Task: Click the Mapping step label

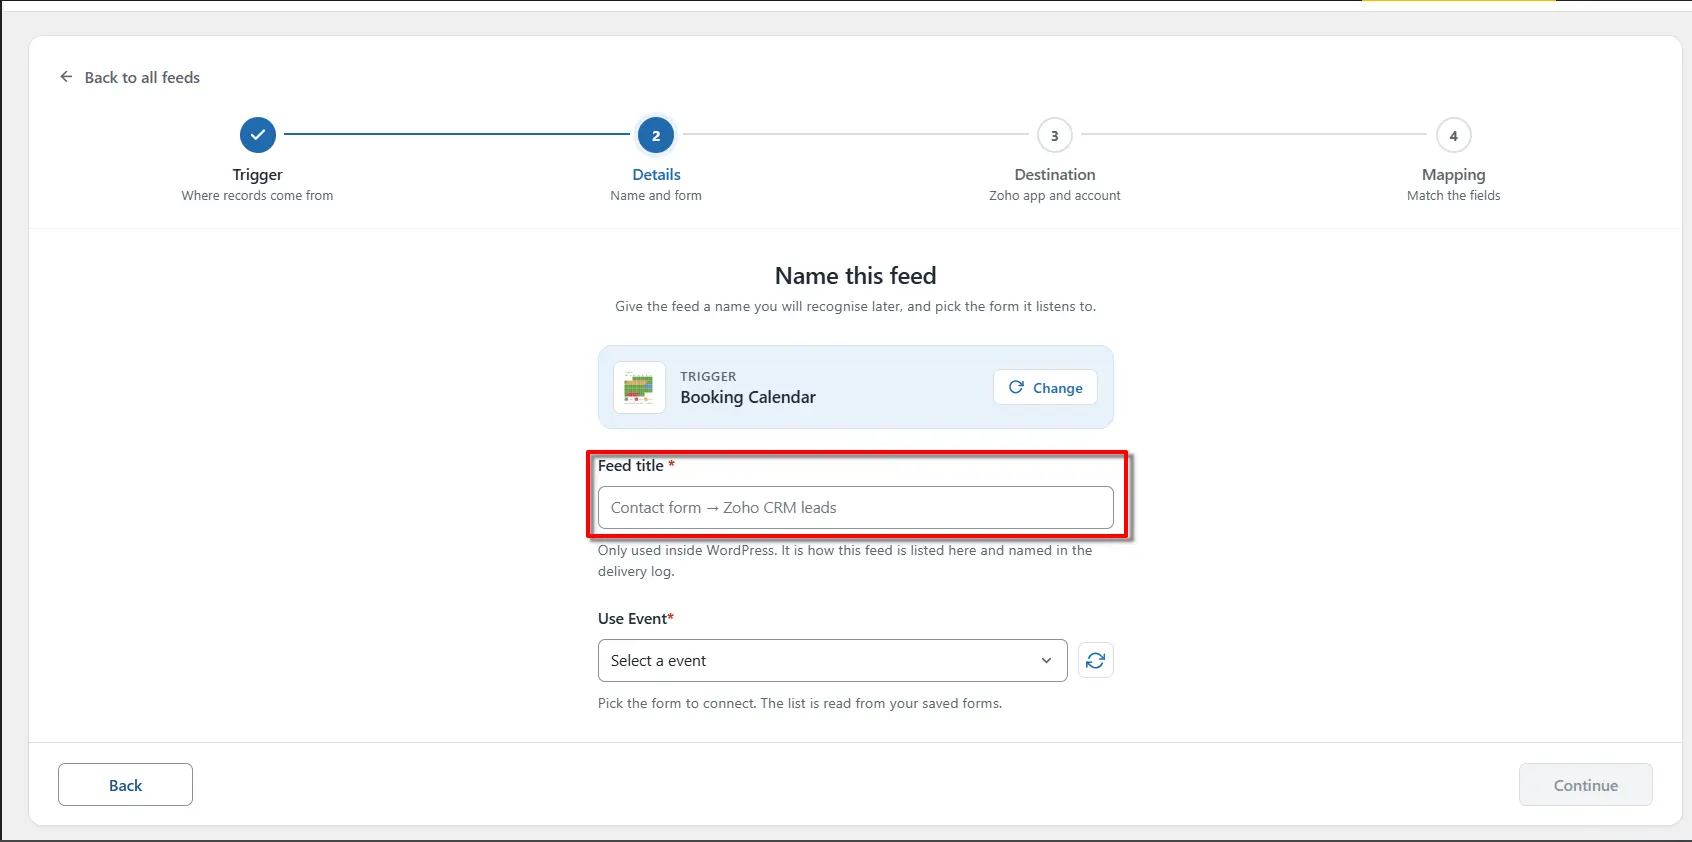Action: point(1453,175)
